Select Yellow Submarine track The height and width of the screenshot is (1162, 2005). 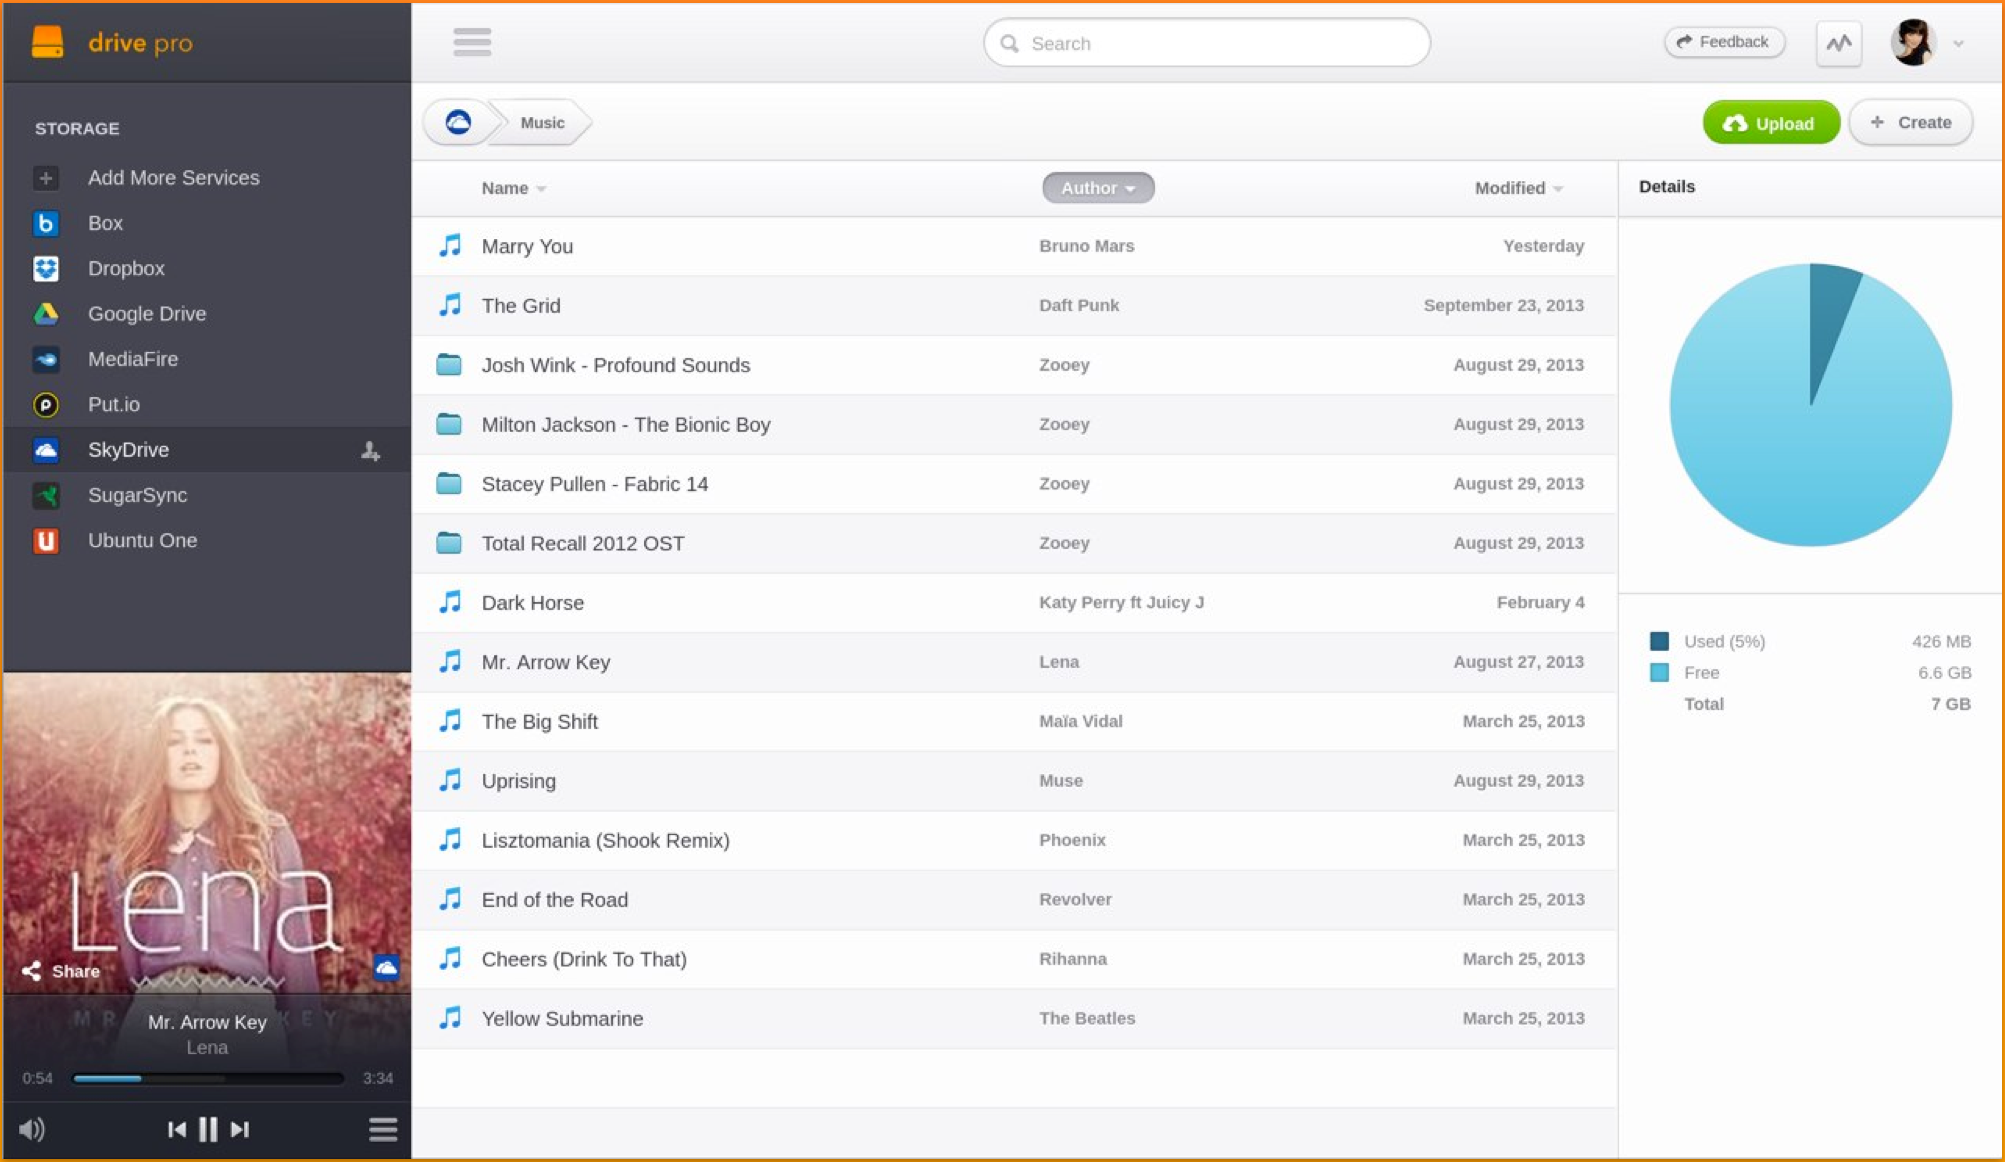(x=1014, y=1019)
